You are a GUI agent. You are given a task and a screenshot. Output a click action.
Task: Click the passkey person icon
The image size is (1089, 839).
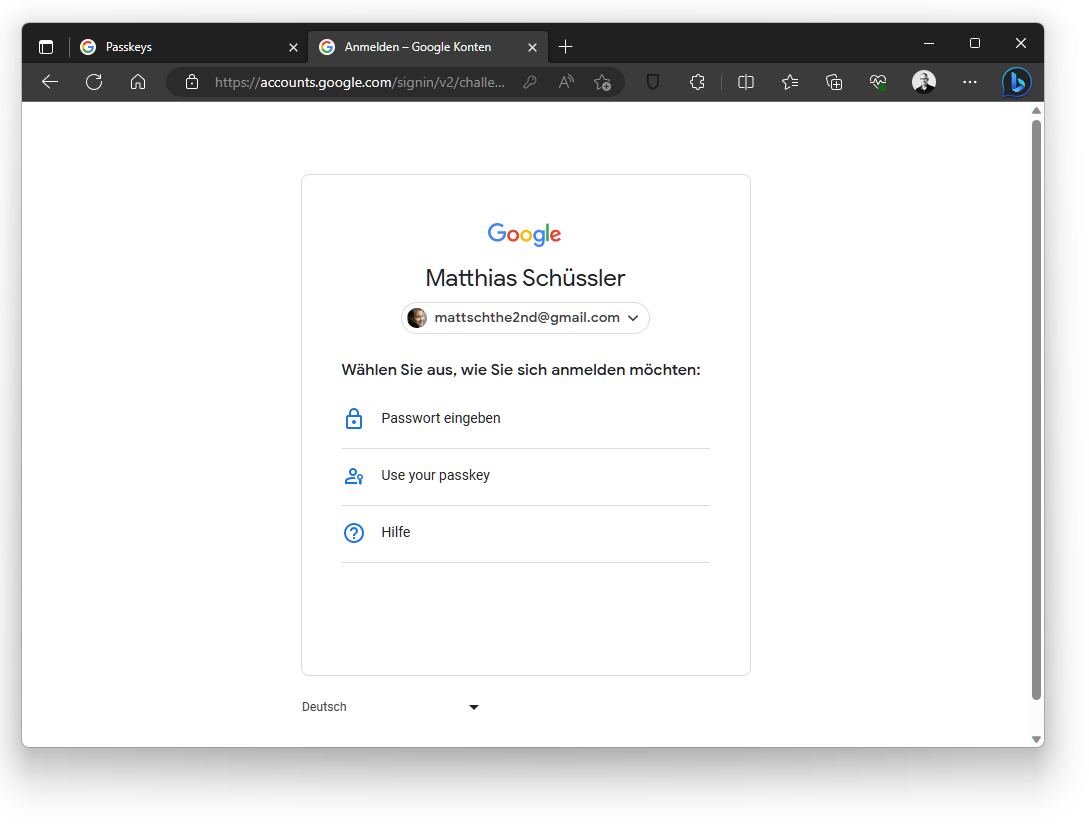354,476
